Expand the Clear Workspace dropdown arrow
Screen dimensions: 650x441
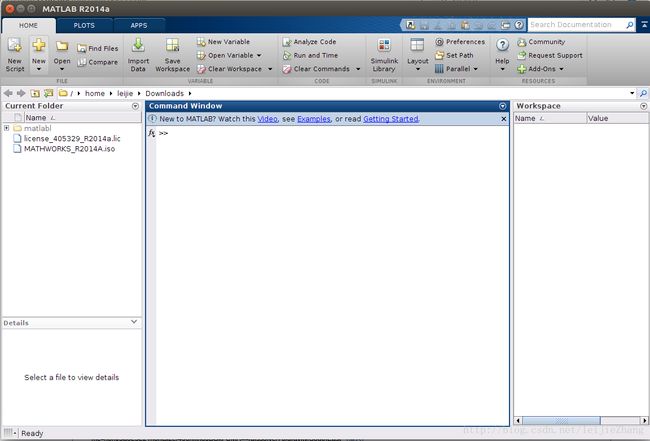pos(270,69)
